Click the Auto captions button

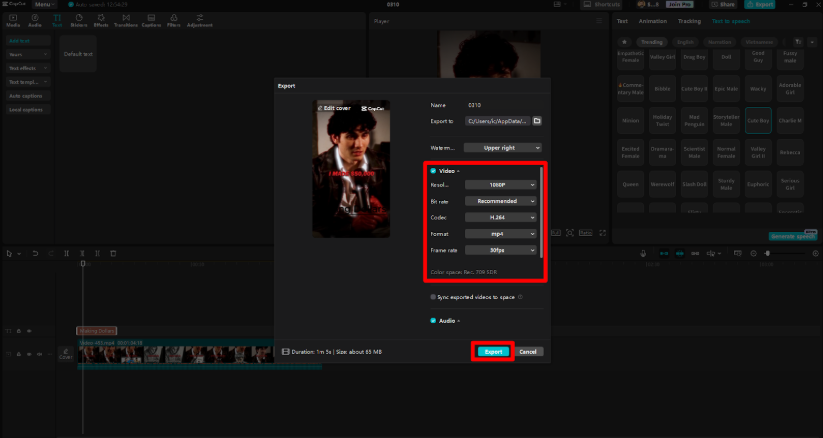click(x=28, y=96)
